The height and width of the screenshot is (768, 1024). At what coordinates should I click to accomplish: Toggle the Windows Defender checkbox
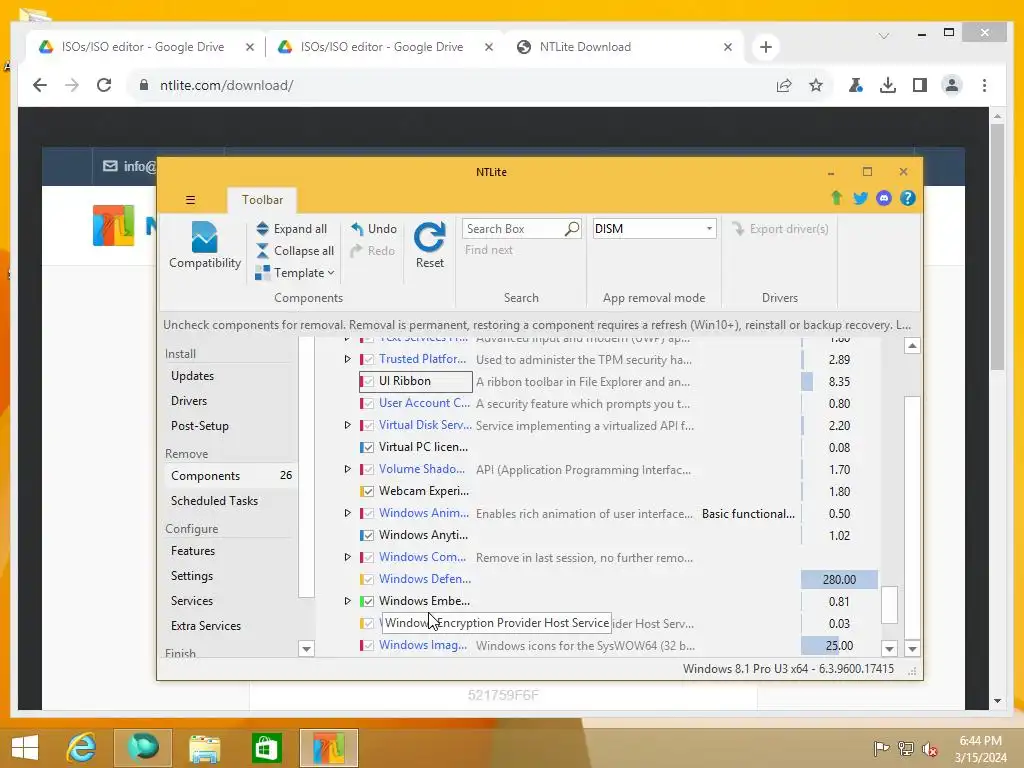pyautogui.click(x=368, y=579)
